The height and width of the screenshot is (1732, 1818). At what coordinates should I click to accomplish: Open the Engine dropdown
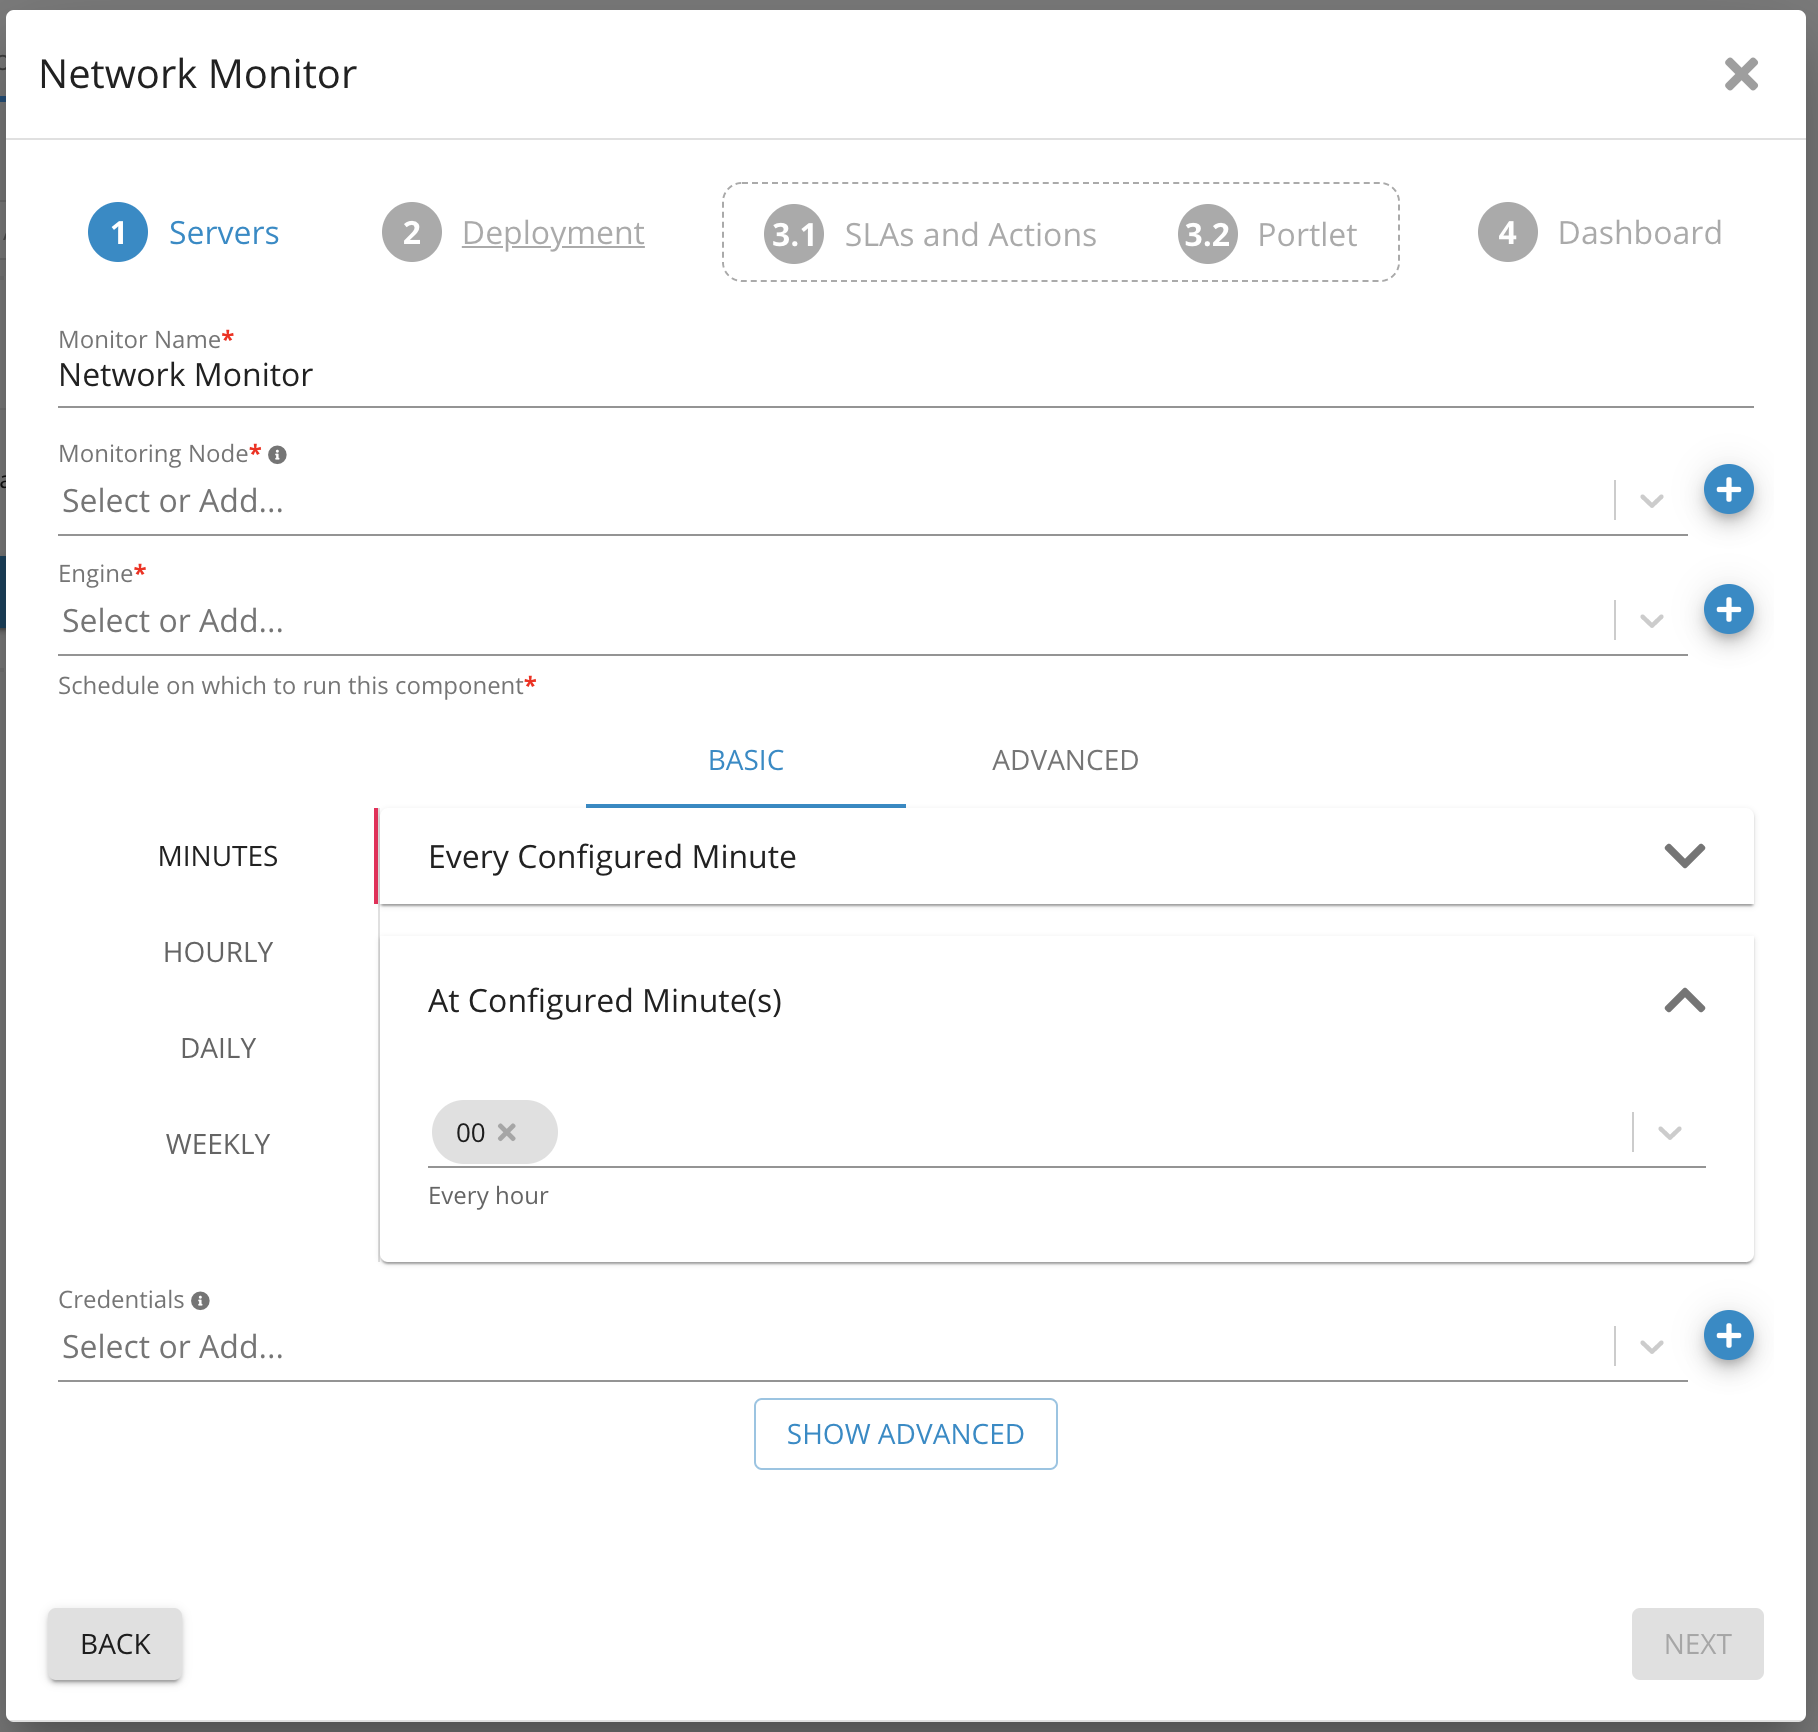(x=1651, y=621)
